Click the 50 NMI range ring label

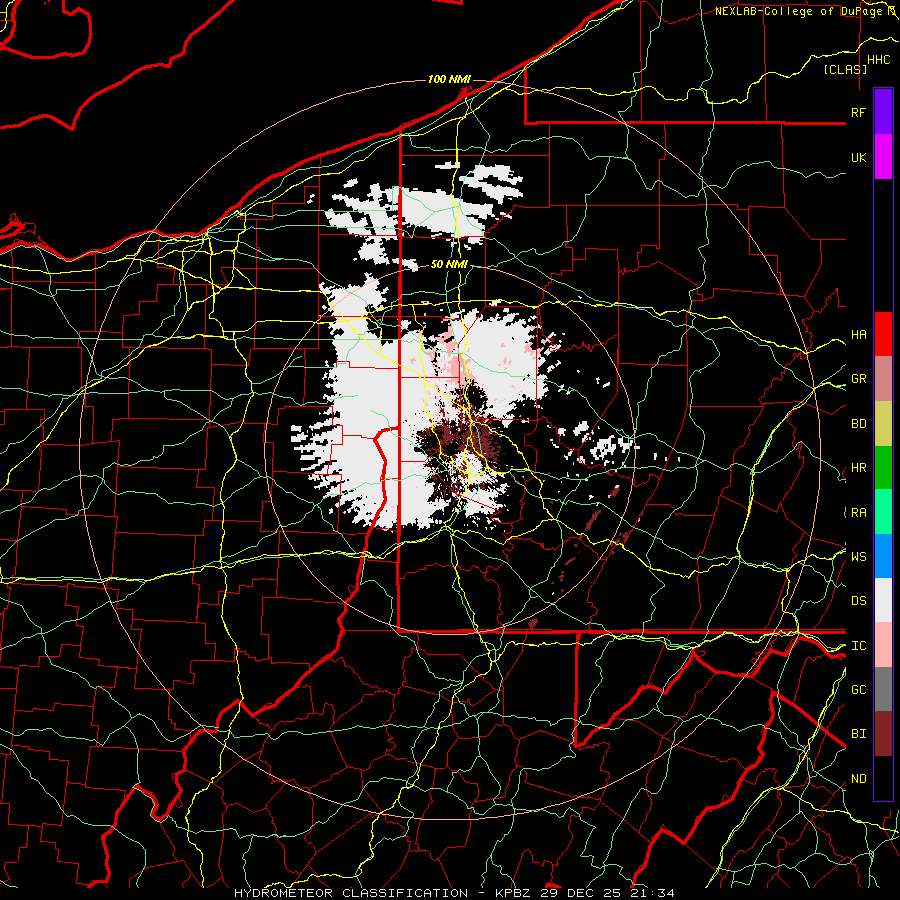coord(449,265)
